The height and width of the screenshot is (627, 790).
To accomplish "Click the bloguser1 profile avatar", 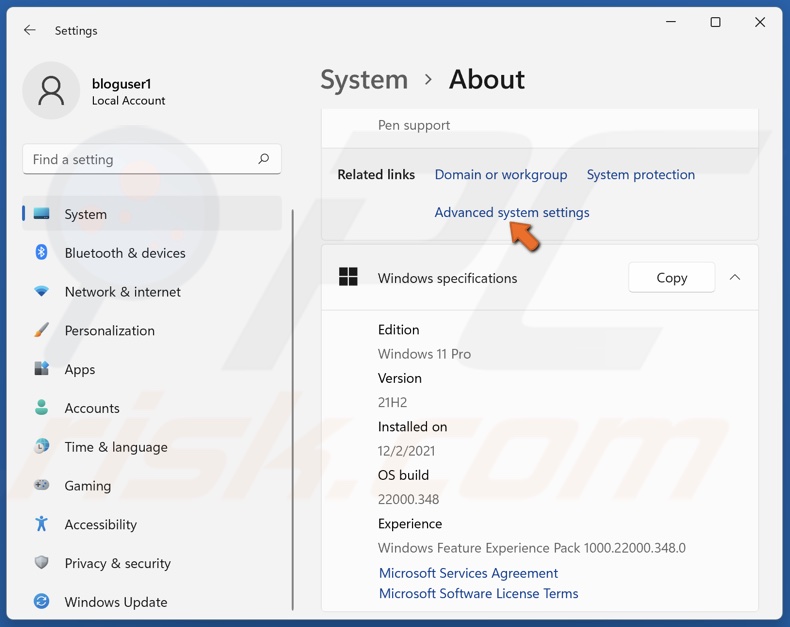I will click(x=51, y=91).
